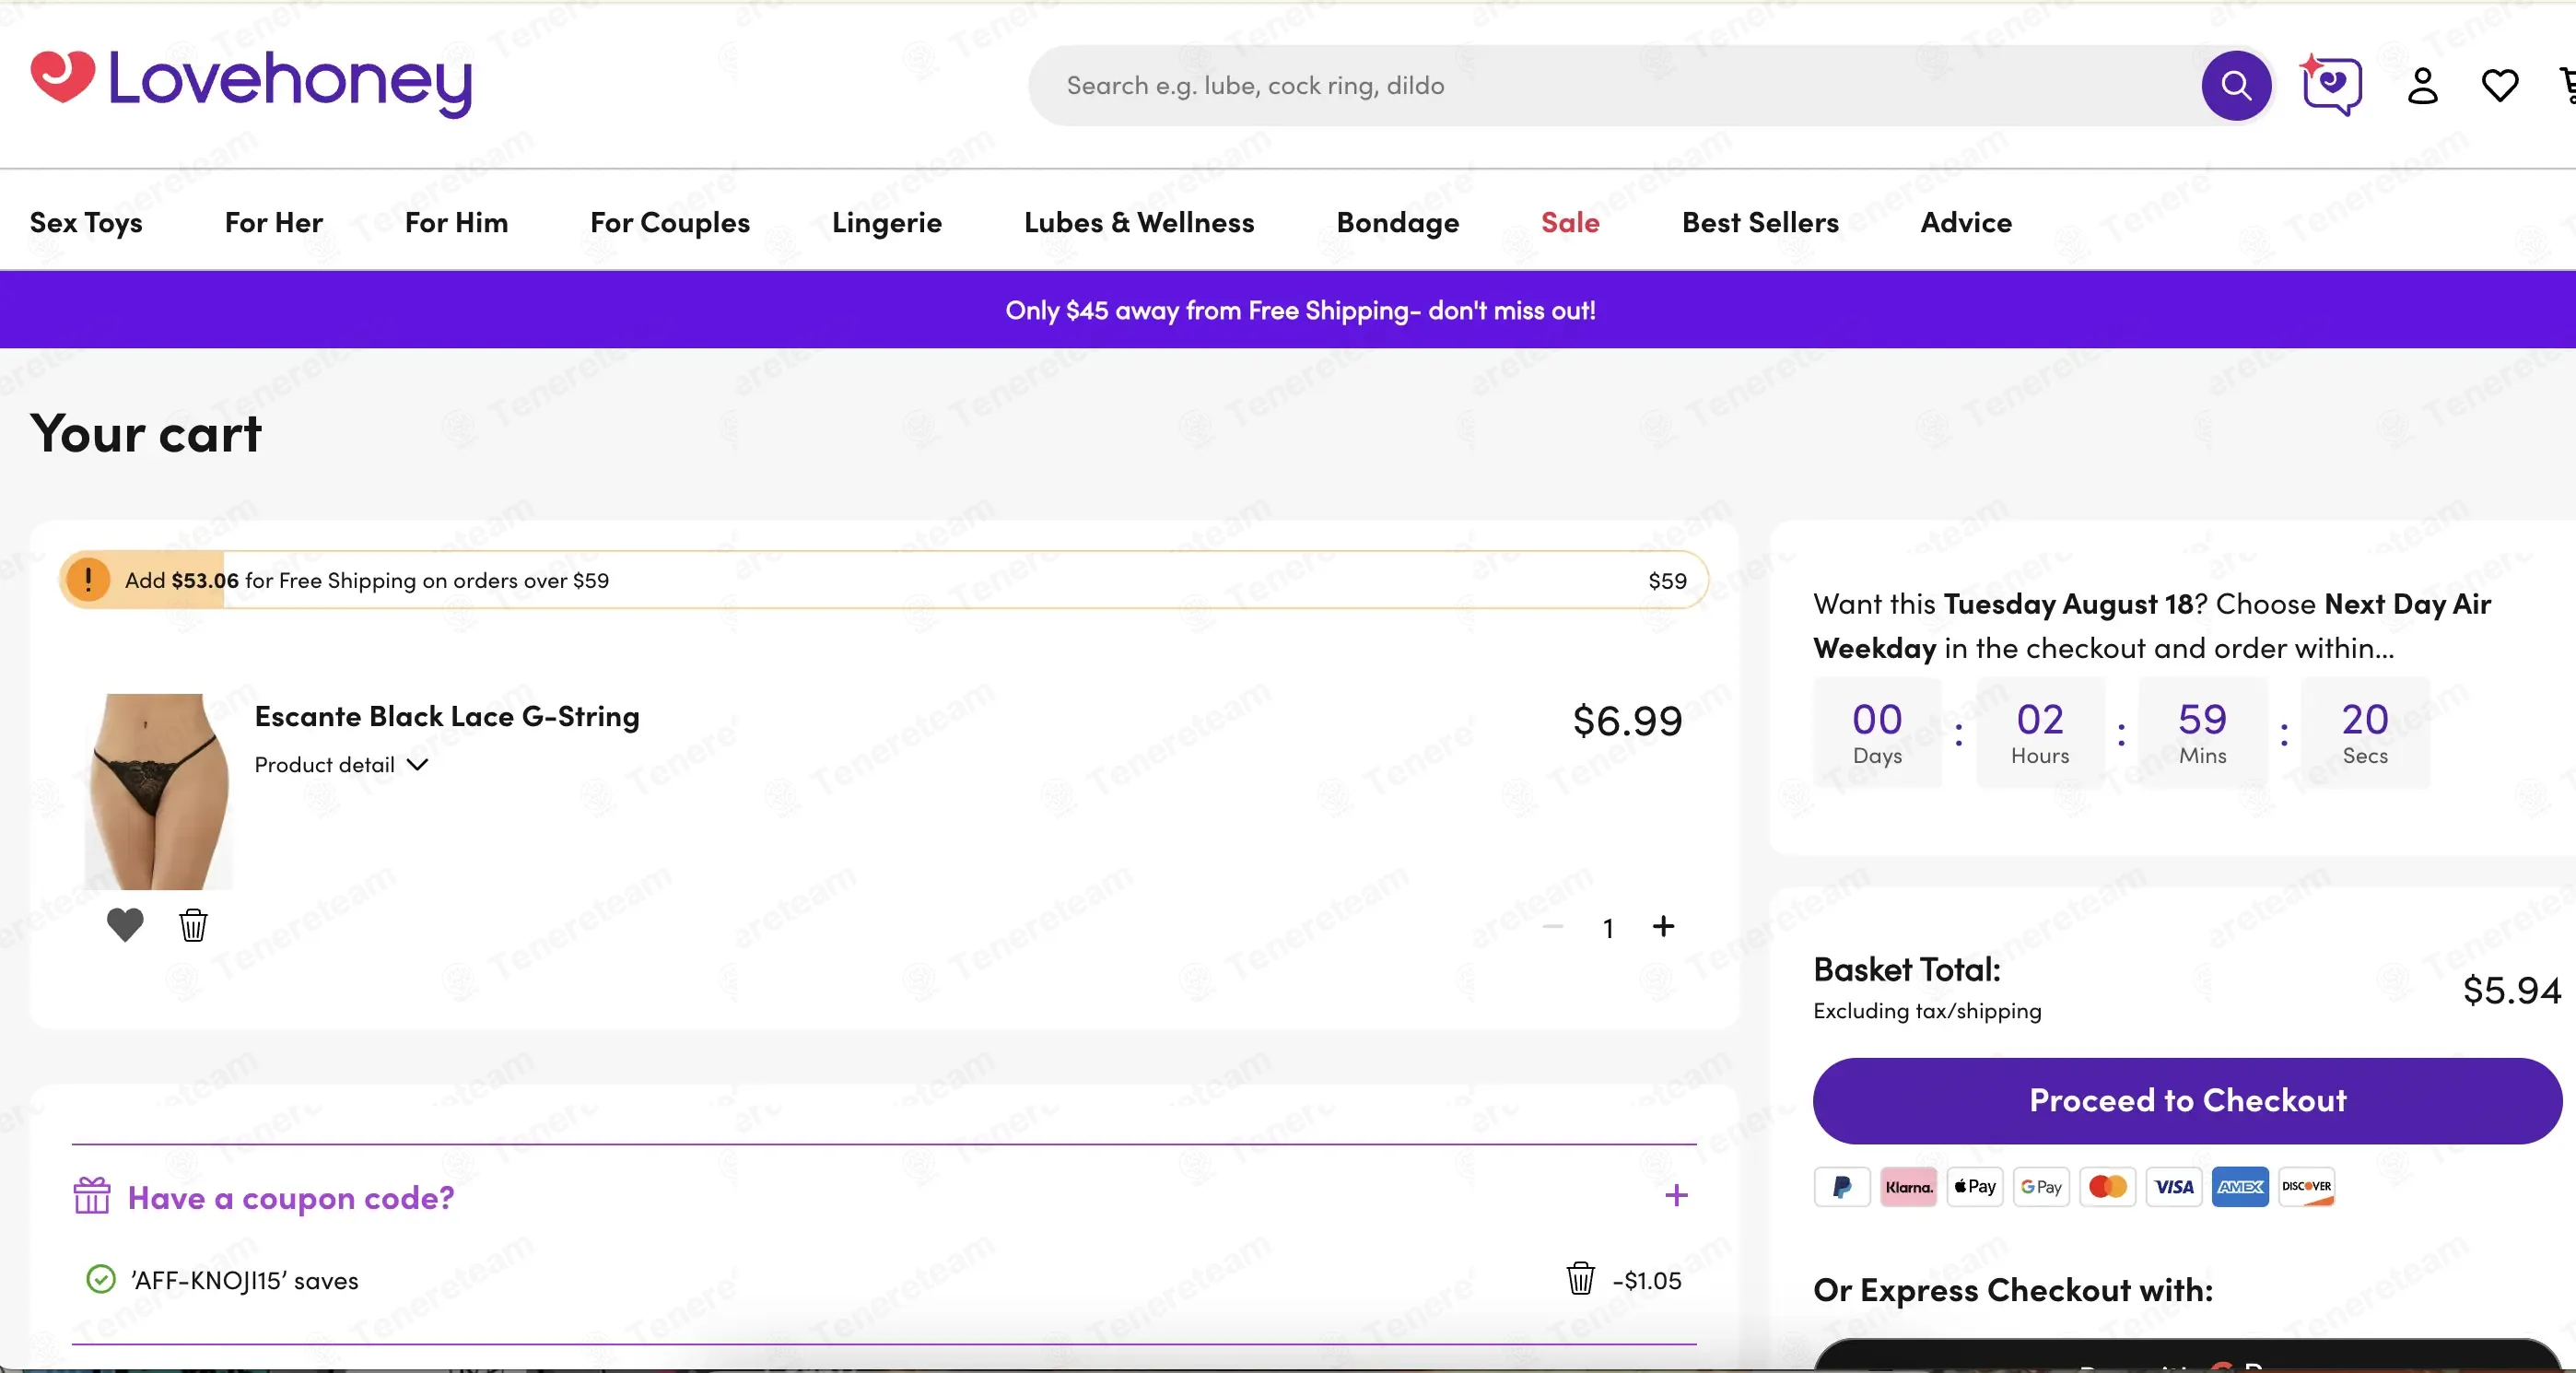2576x1373 pixels.
Task: Select the PayPal payment icon
Action: (1841, 1187)
